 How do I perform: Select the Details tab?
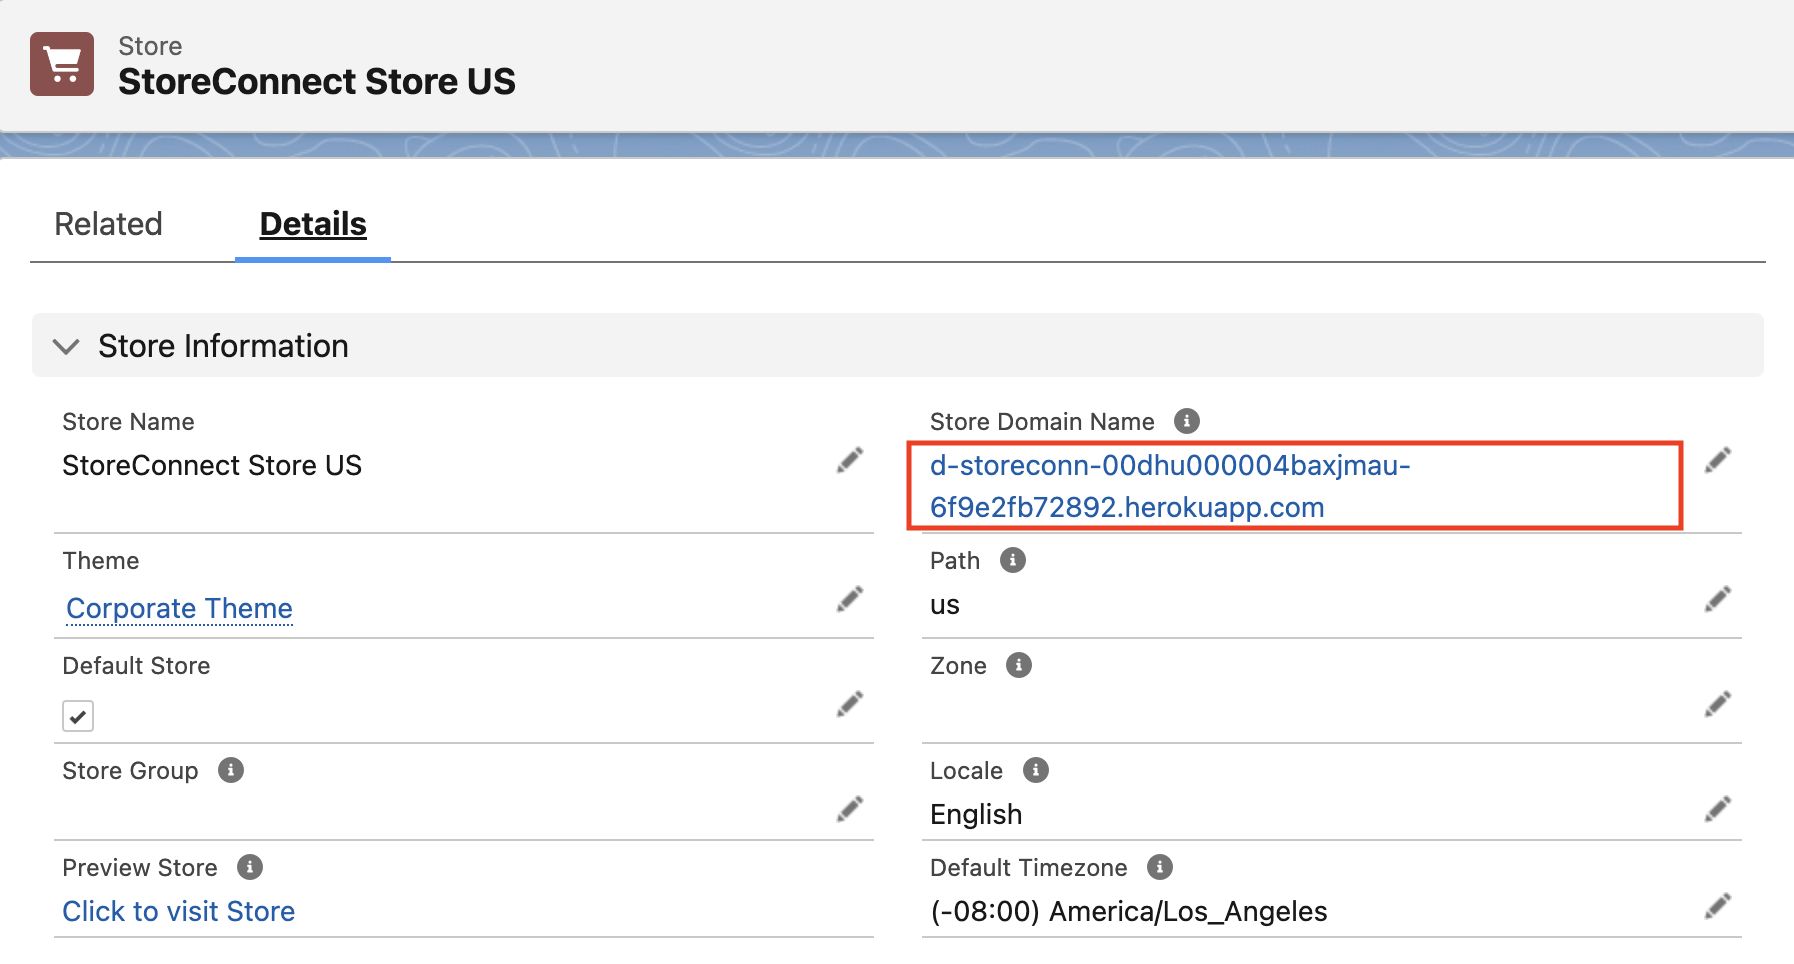coord(313,224)
